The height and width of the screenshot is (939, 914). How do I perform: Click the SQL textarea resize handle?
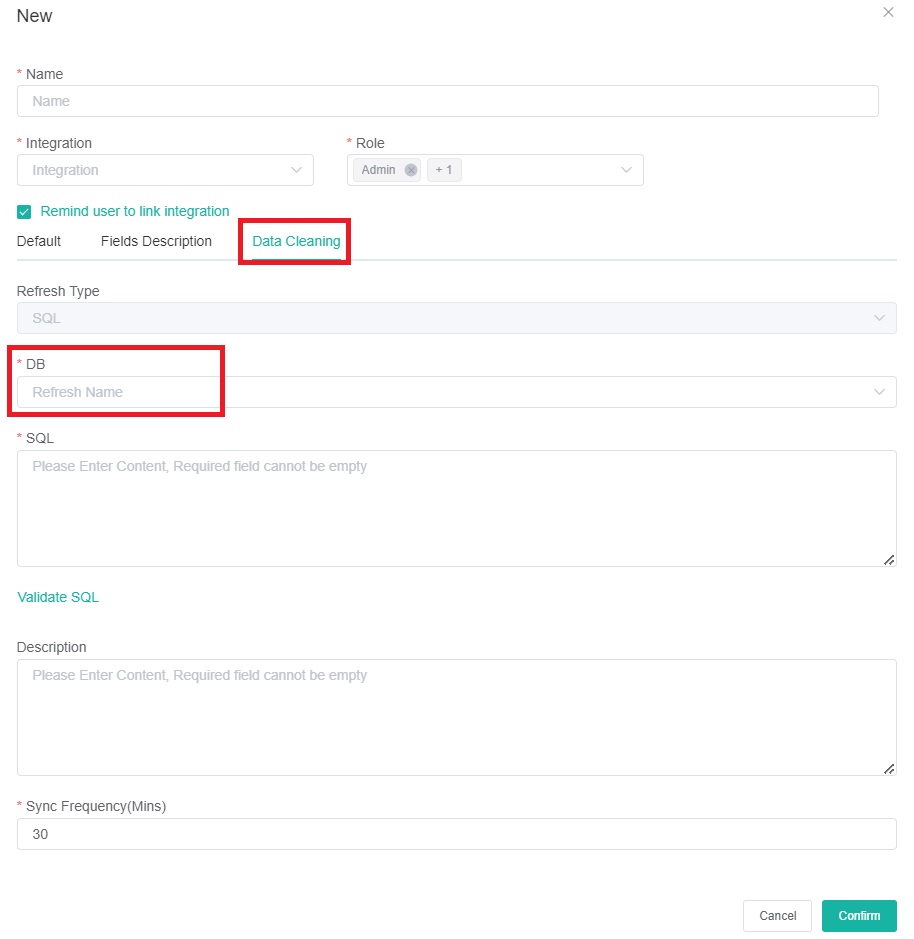888,561
